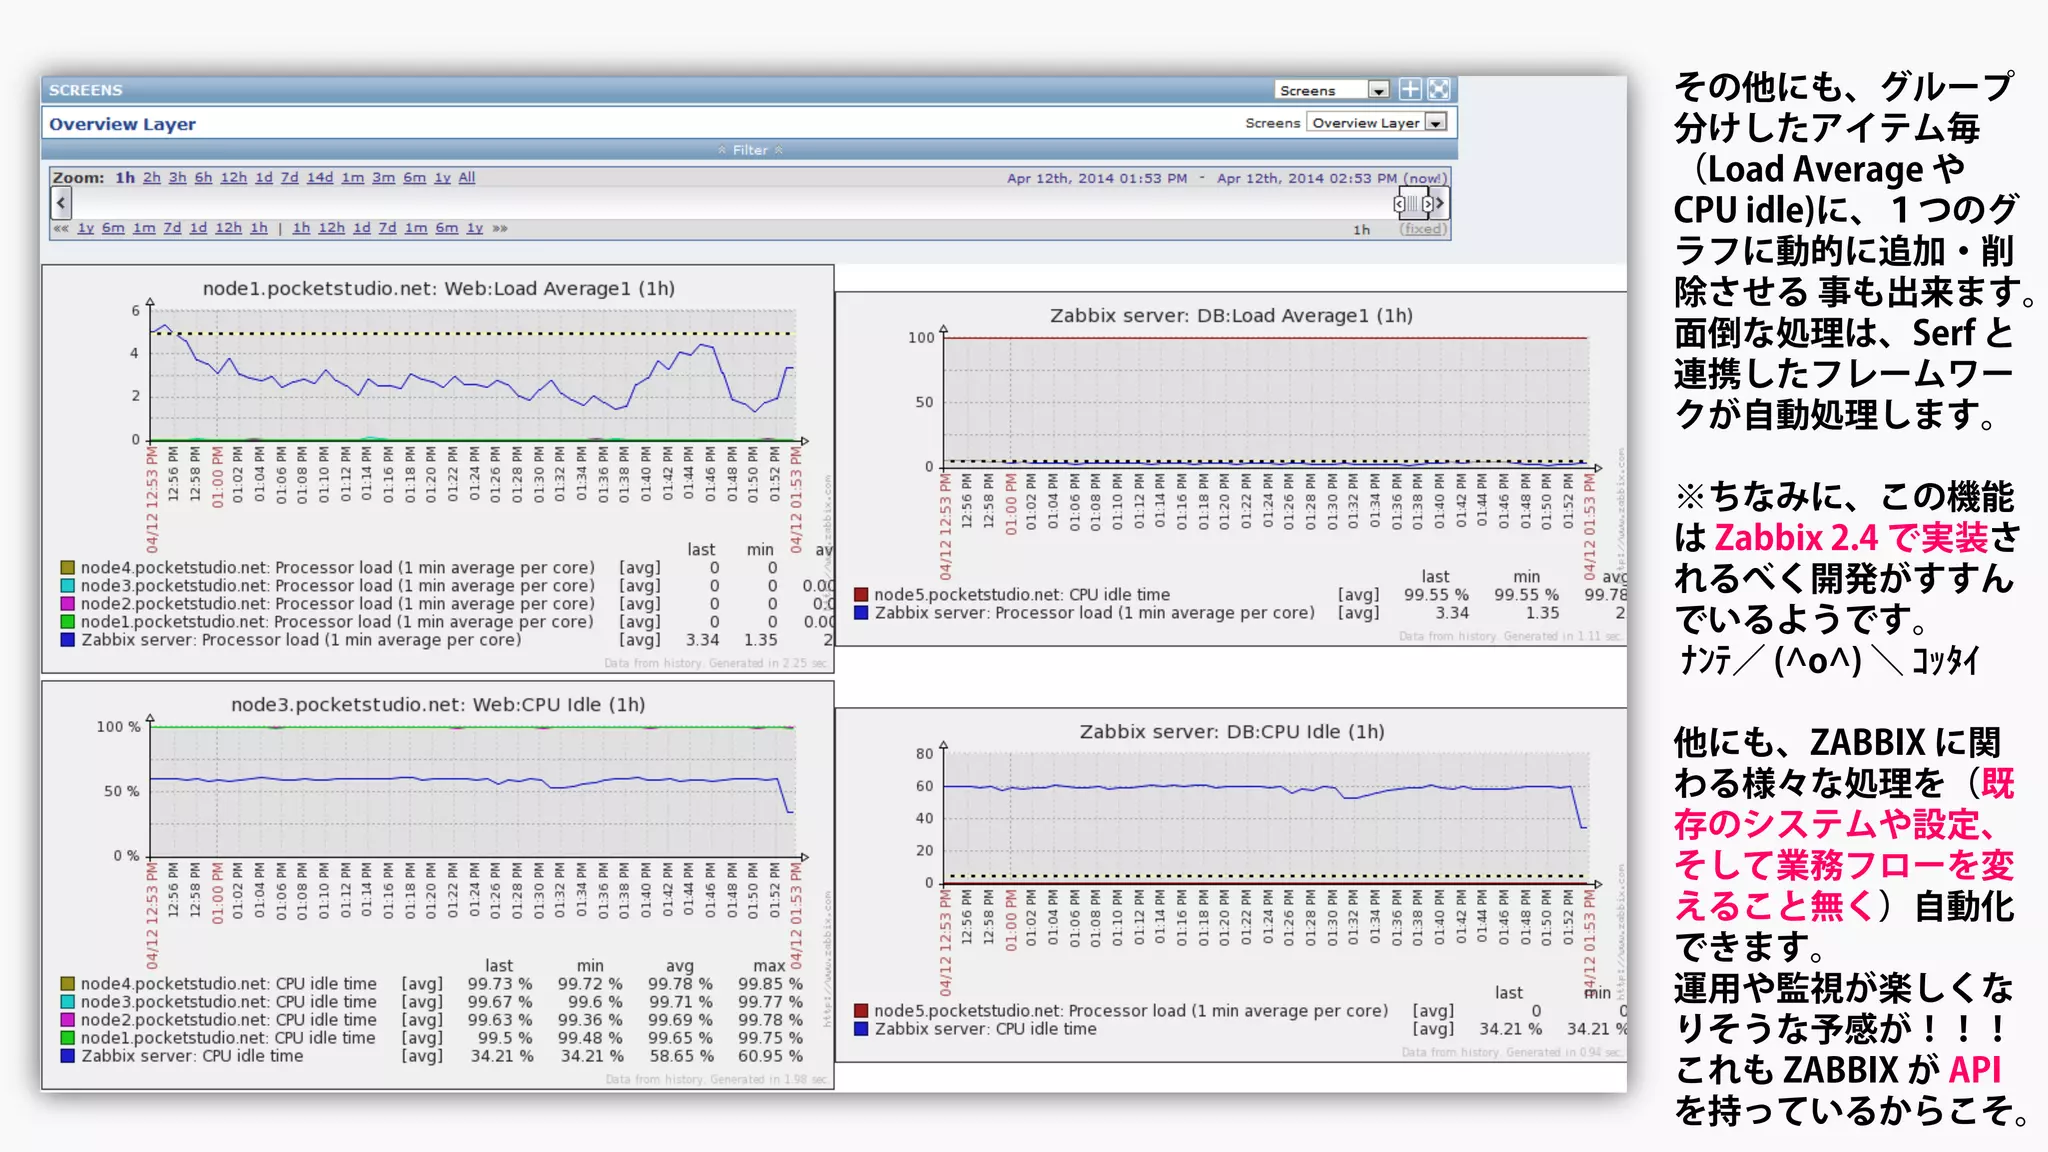This screenshot has height=1152, width=2048.
Task: Select the All zoom option
Action: coord(467,178)
